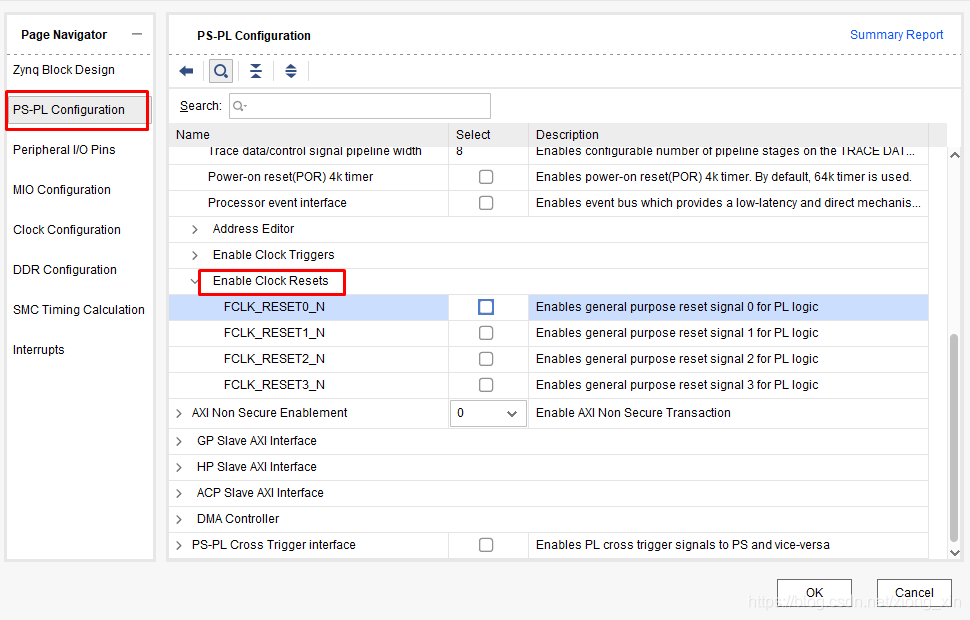Screen dimensions: 970x620
Task: Toggle the search magnifier toolbar icon
Action: coord(221,71)
